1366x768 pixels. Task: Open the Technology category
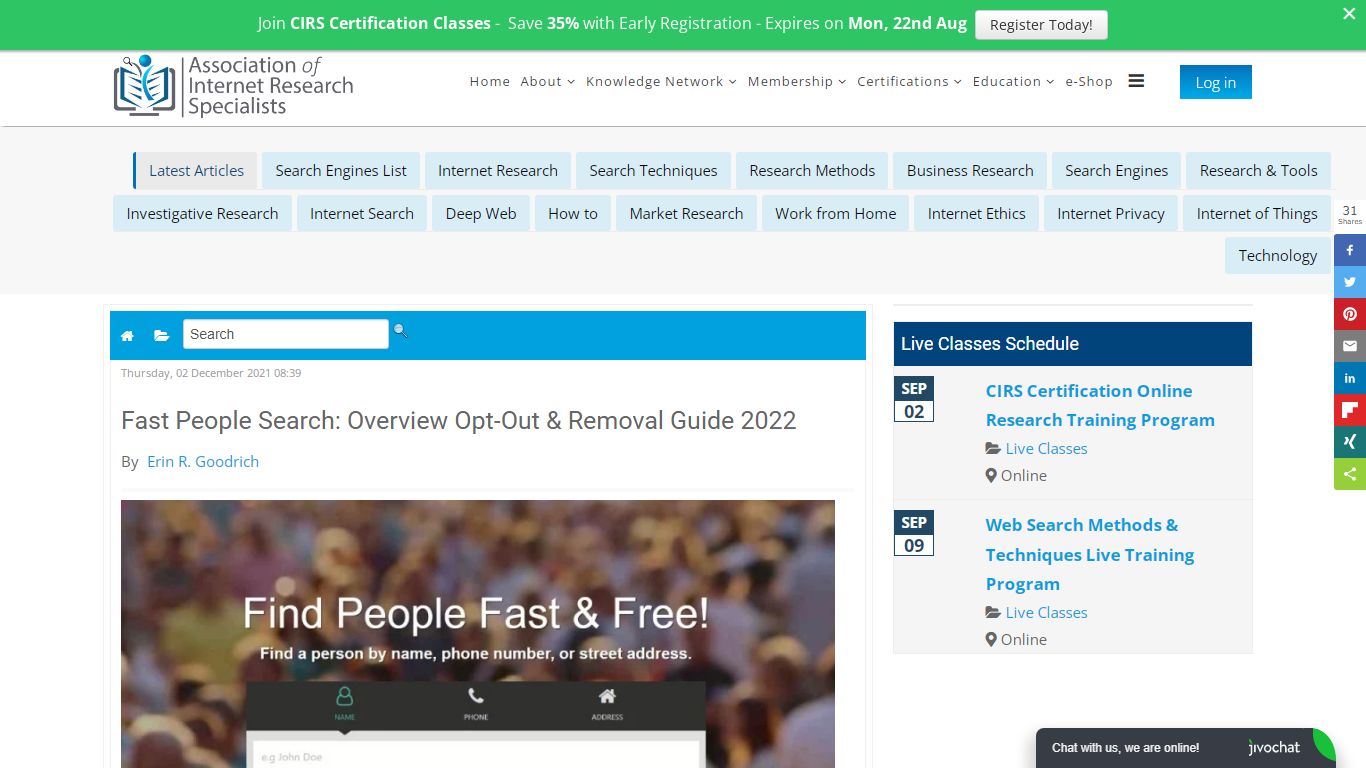click(1278, 255)
